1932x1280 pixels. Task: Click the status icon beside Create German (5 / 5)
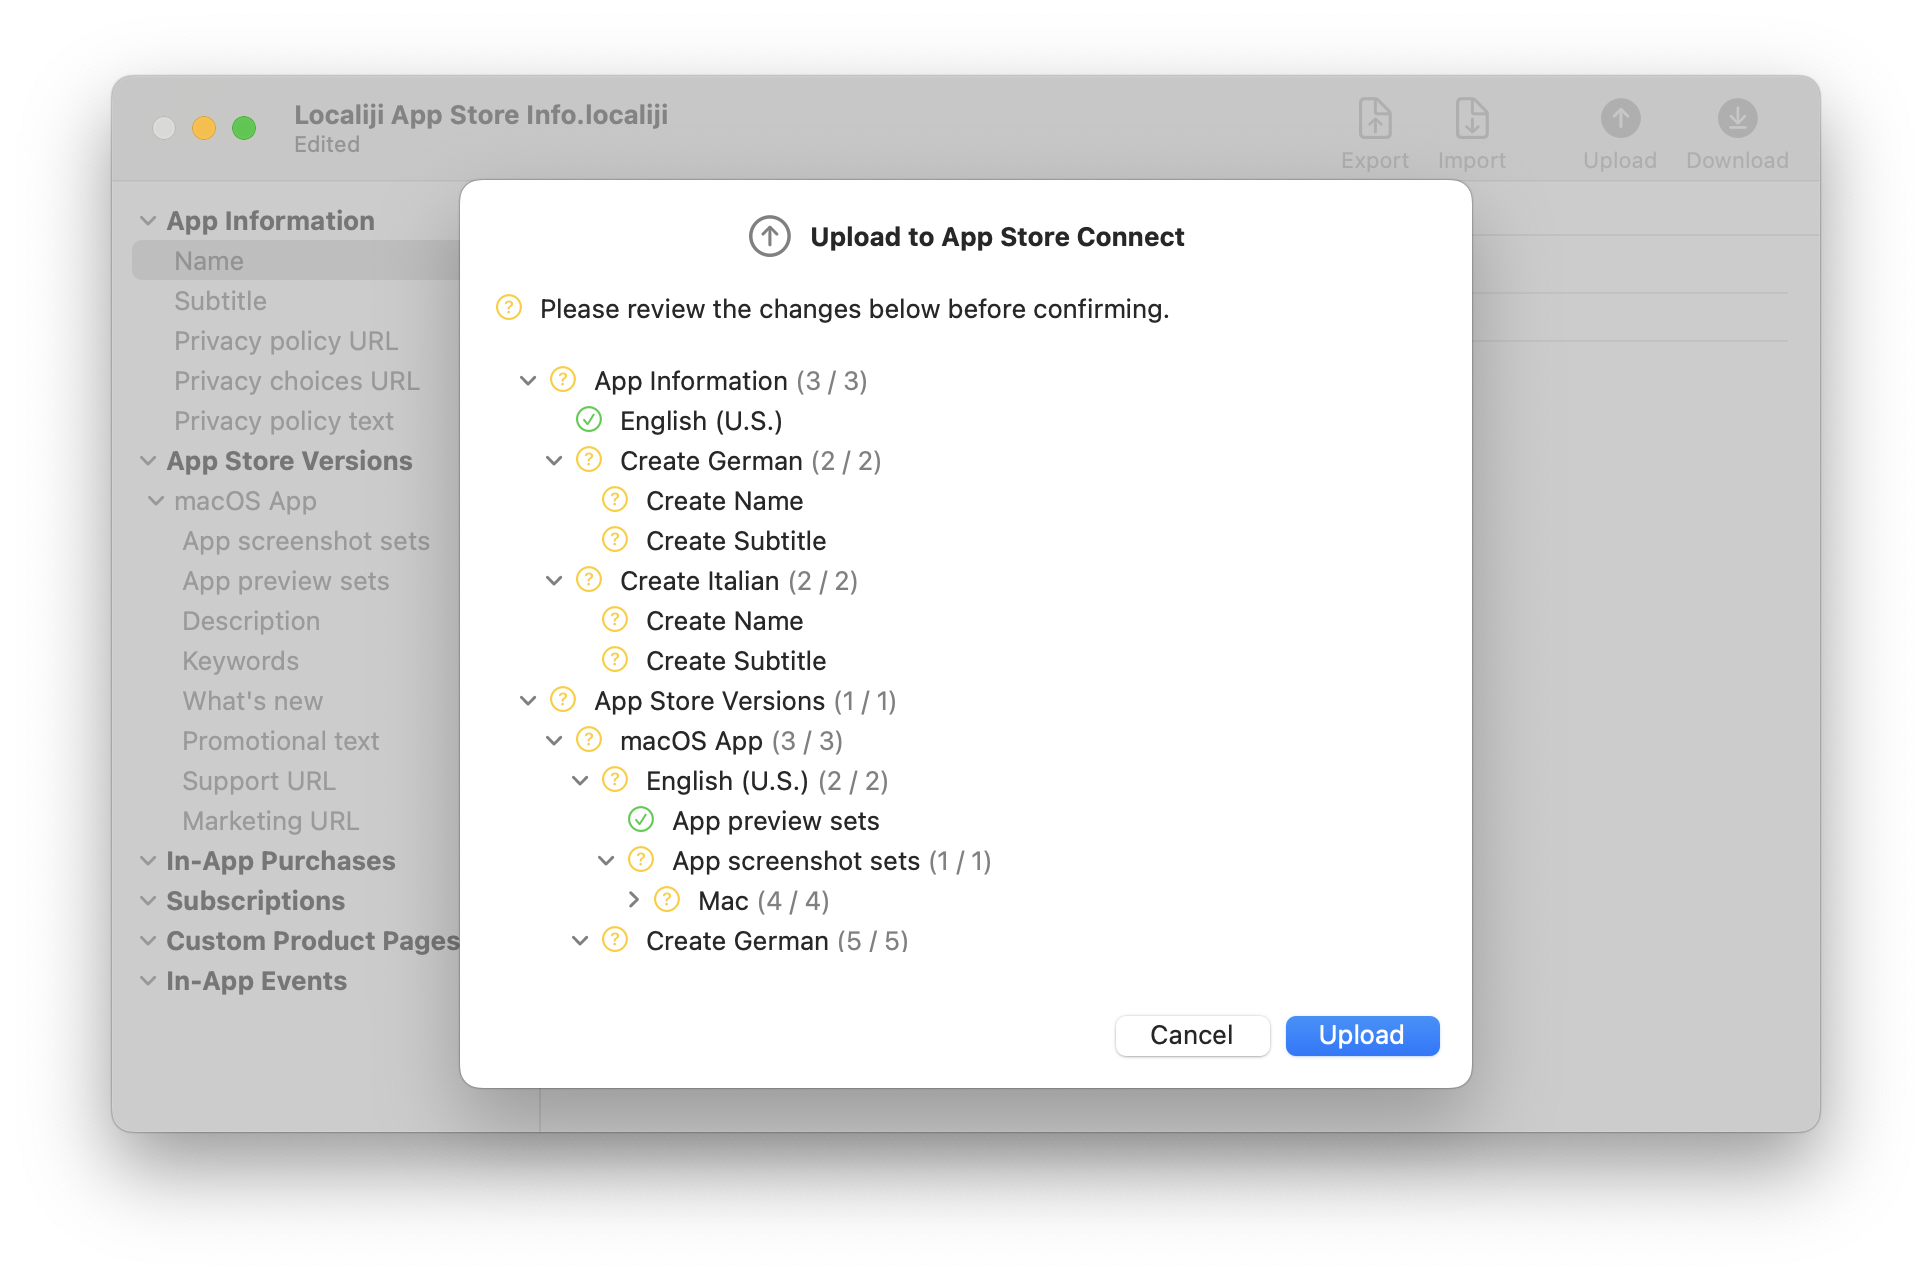615,940
